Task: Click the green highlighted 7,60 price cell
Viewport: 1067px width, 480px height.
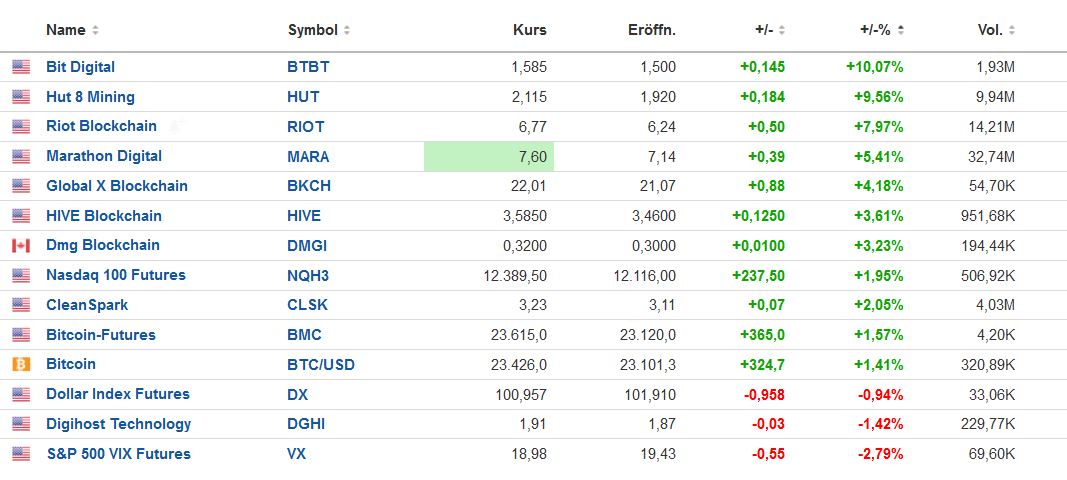Action: pyautogui.click(x=489, y=156)
